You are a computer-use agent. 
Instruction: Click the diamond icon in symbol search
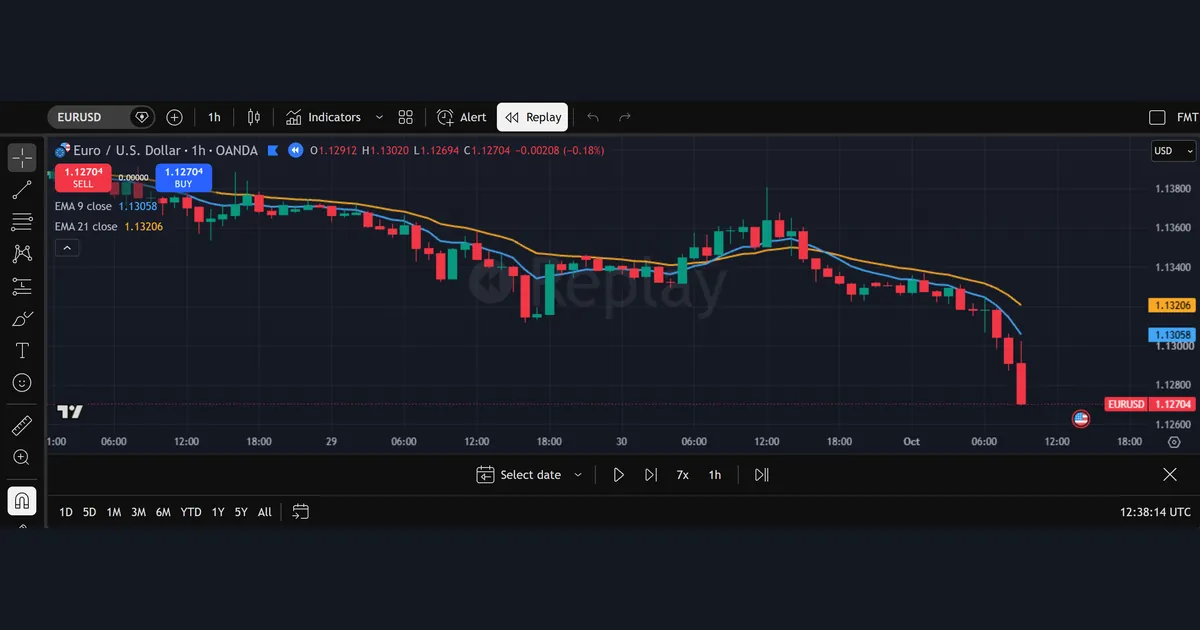tap(142, 117)
